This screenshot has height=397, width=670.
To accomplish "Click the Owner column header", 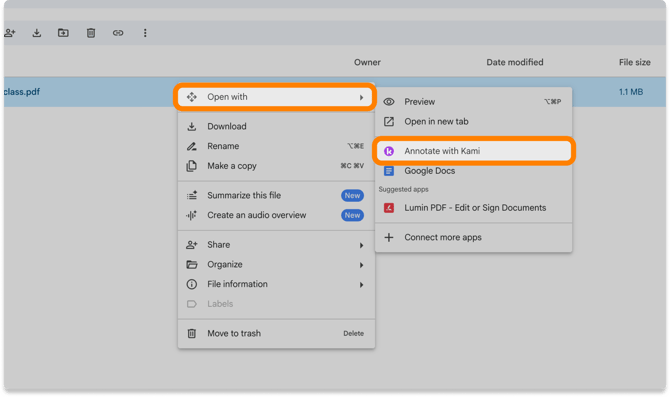I will 367,62.
